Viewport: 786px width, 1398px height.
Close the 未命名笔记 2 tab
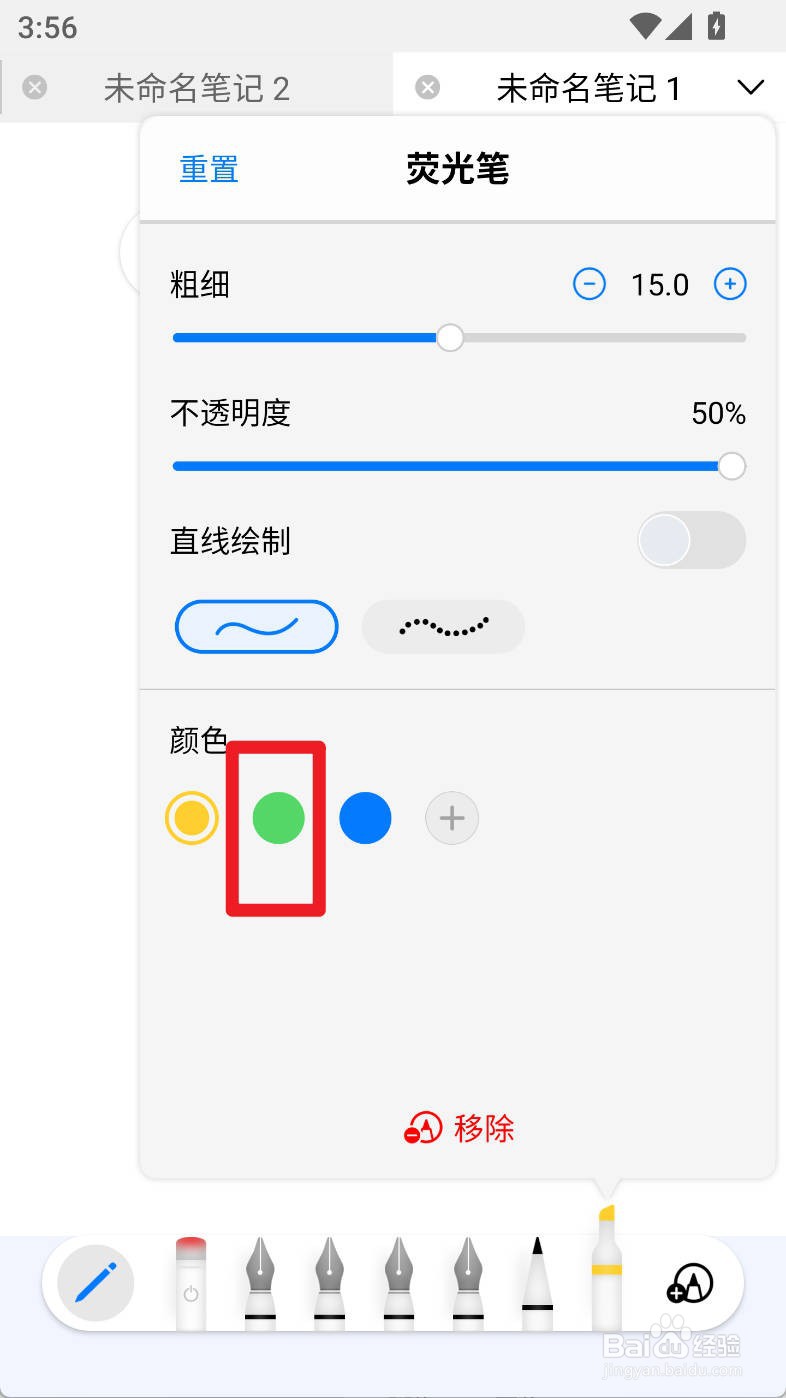[34, 88]
